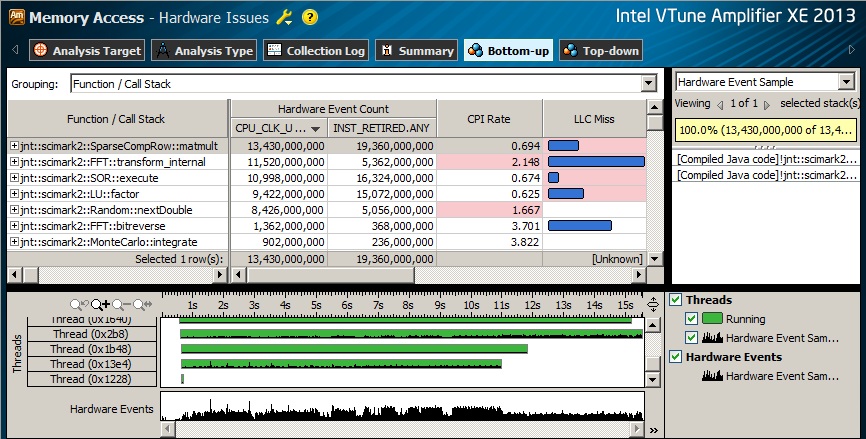Click timeline row height adjust icon
Viewport: 866px width, 439px height.
pos(653,304)
